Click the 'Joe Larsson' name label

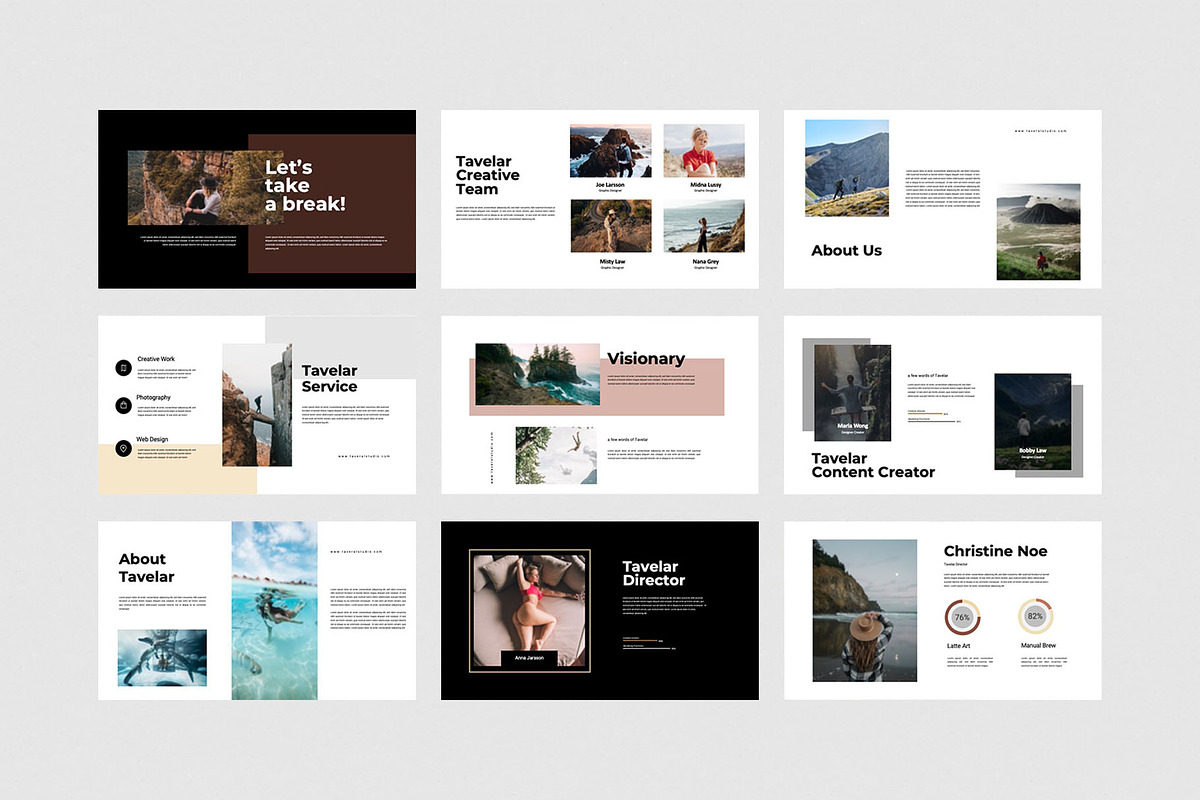tap(611, 185)
